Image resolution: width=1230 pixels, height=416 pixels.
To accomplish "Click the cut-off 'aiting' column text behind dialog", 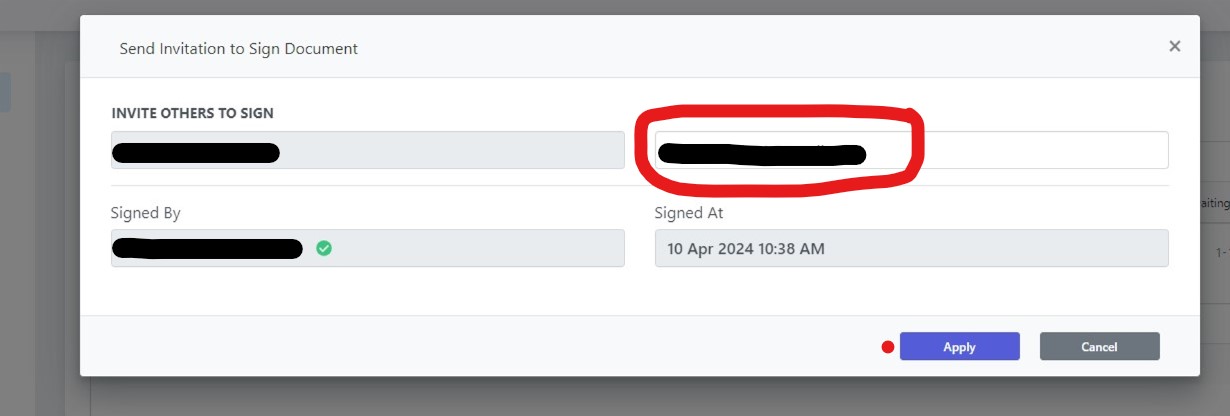I will tap(1214, 203).
